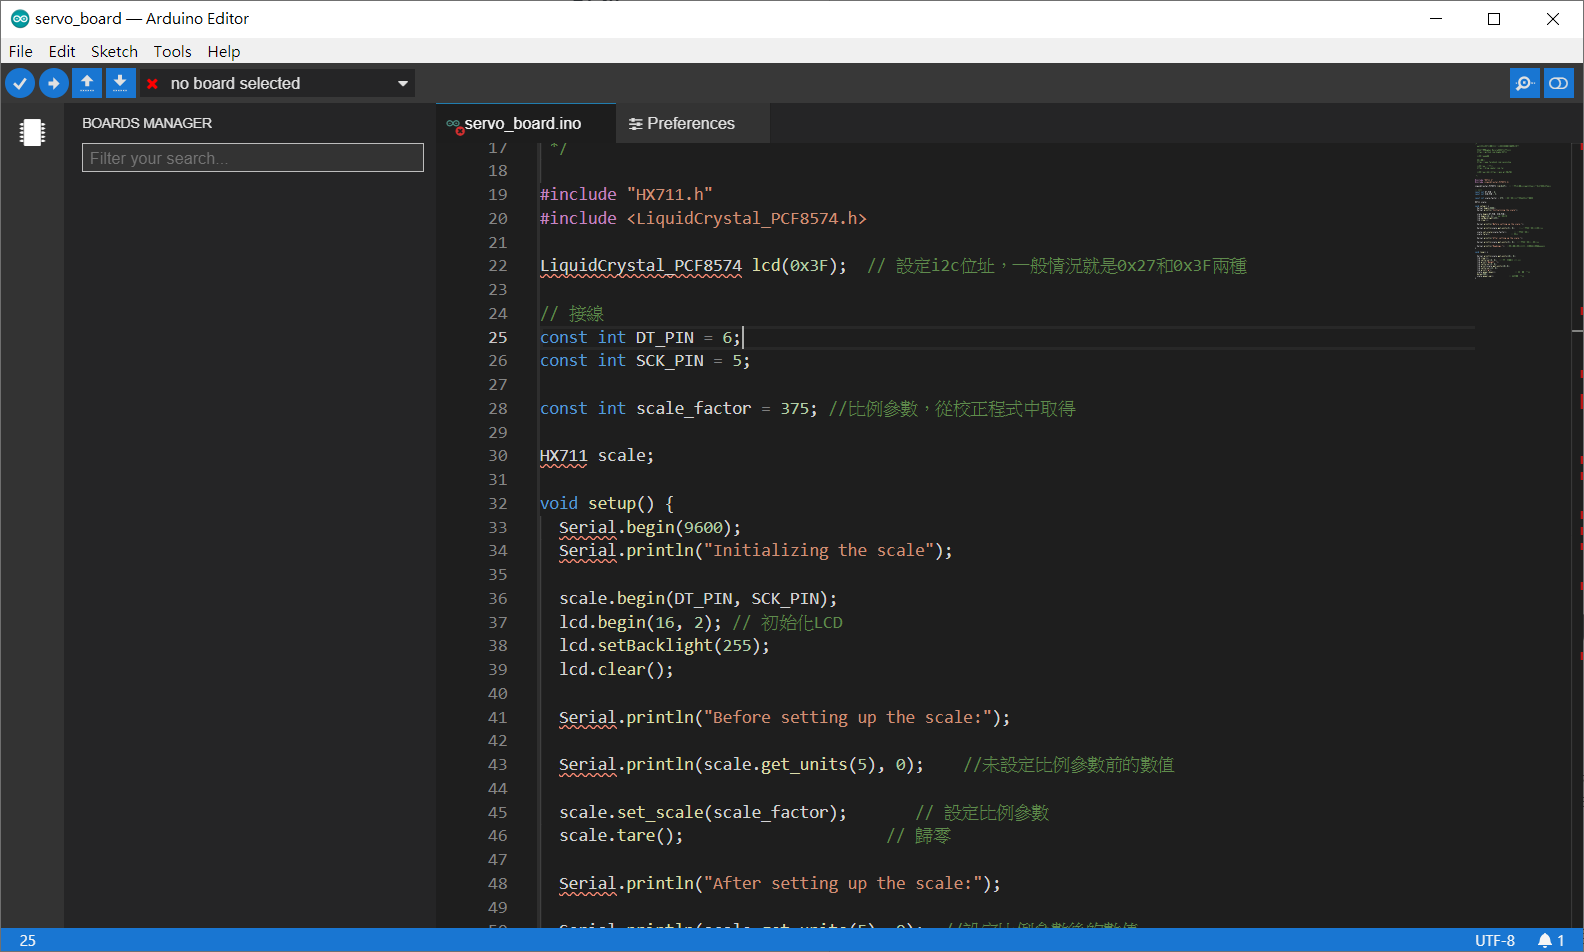This screenshot has height=952, width=1584.
Task: Toggle the Boards Manager sidebar icon
Action: [x=32, y=132]
